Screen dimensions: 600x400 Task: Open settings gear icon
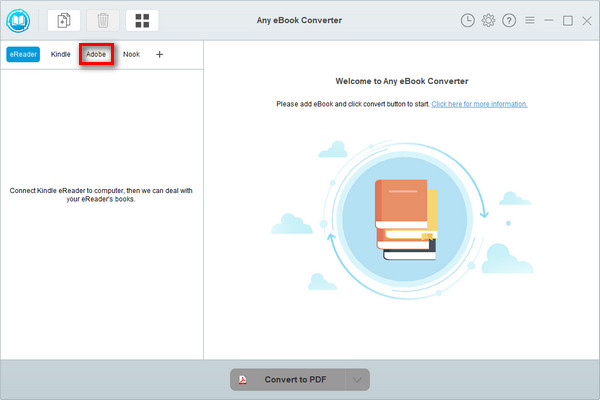pos(488,20)
